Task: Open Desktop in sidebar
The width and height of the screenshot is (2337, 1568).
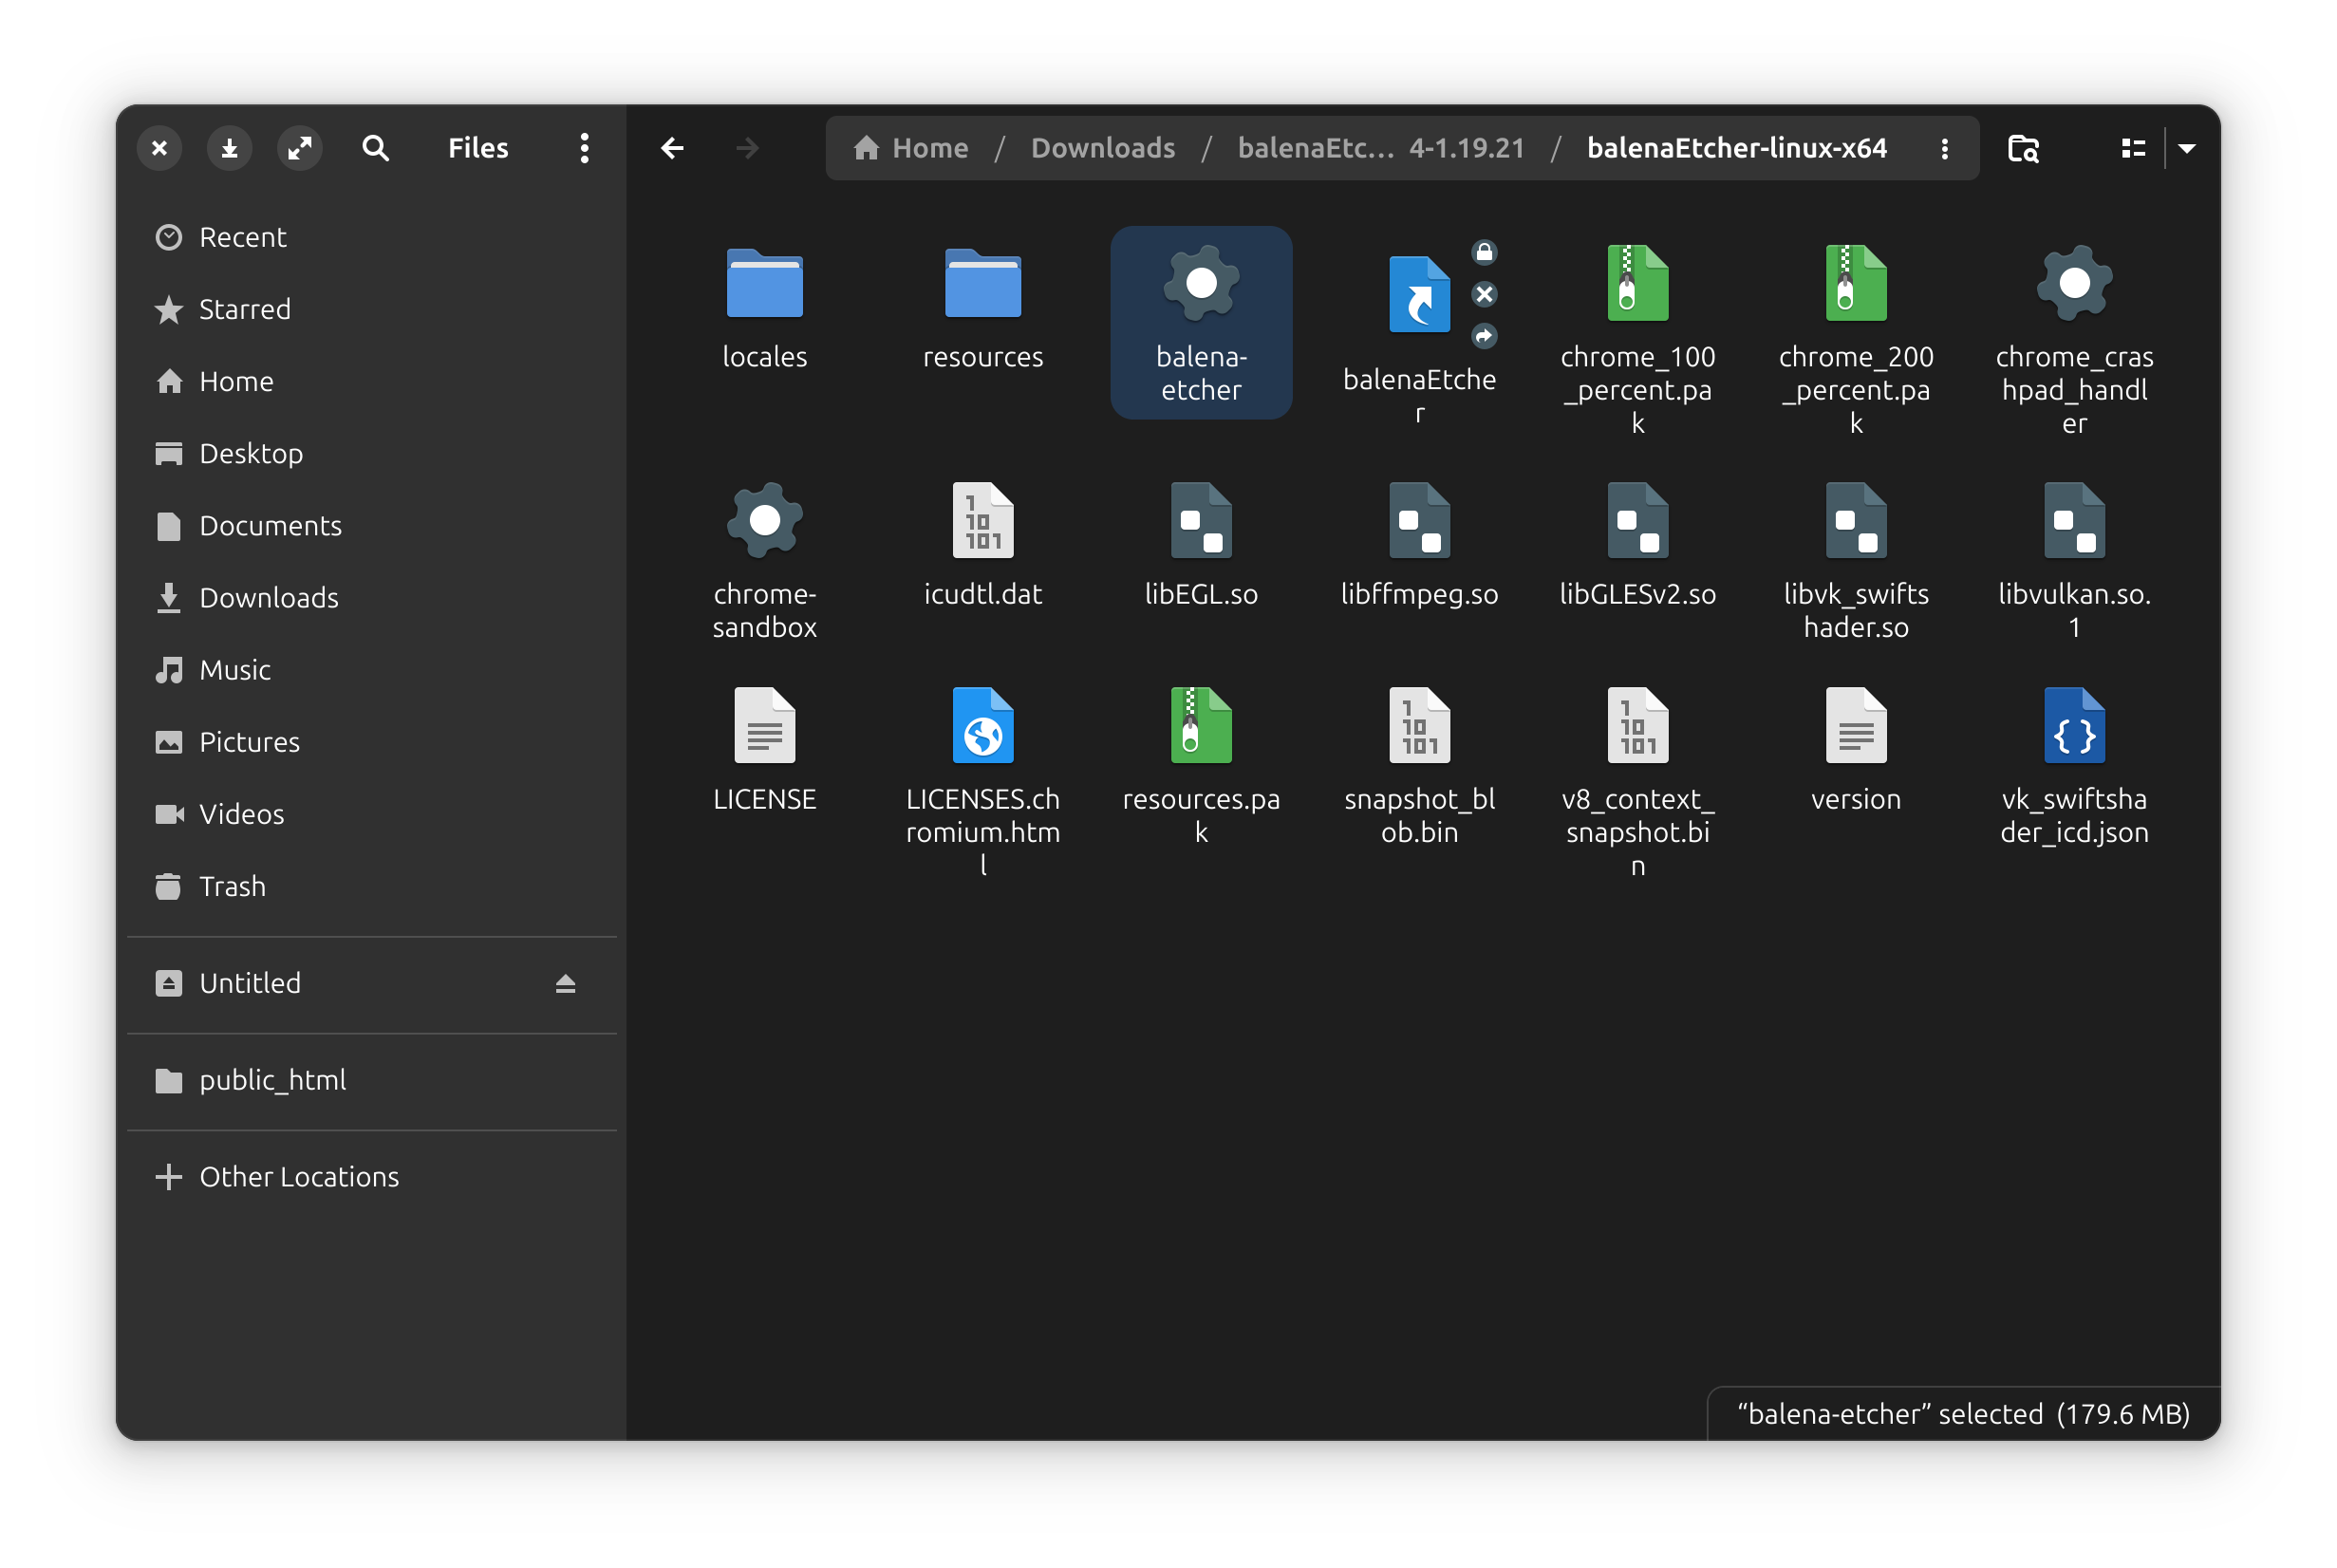Action: (x=372, y=453)
